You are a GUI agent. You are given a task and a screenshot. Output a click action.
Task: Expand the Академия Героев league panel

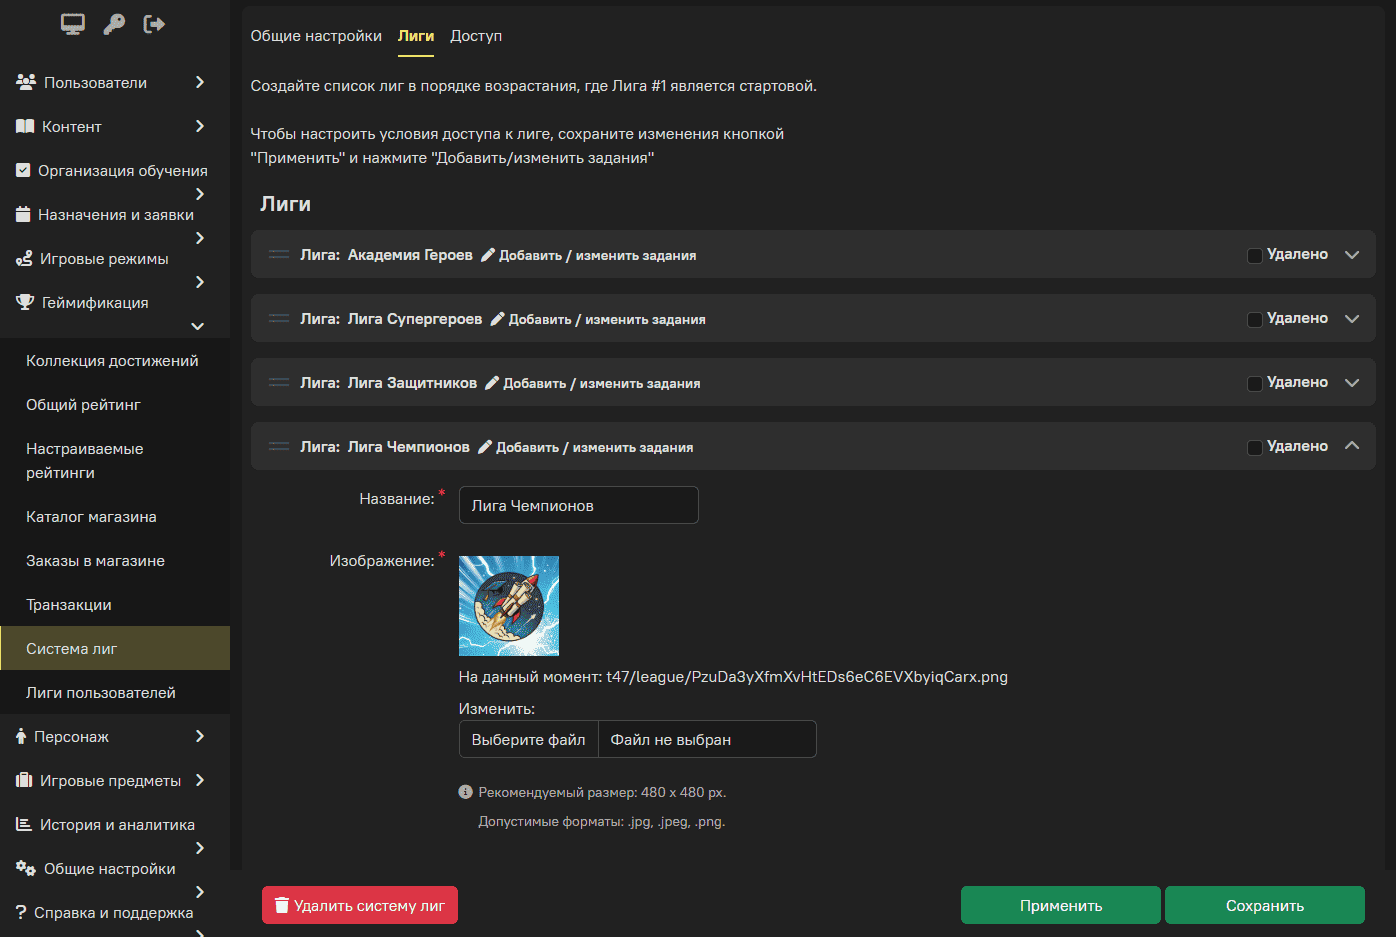tap(1352, 255)
